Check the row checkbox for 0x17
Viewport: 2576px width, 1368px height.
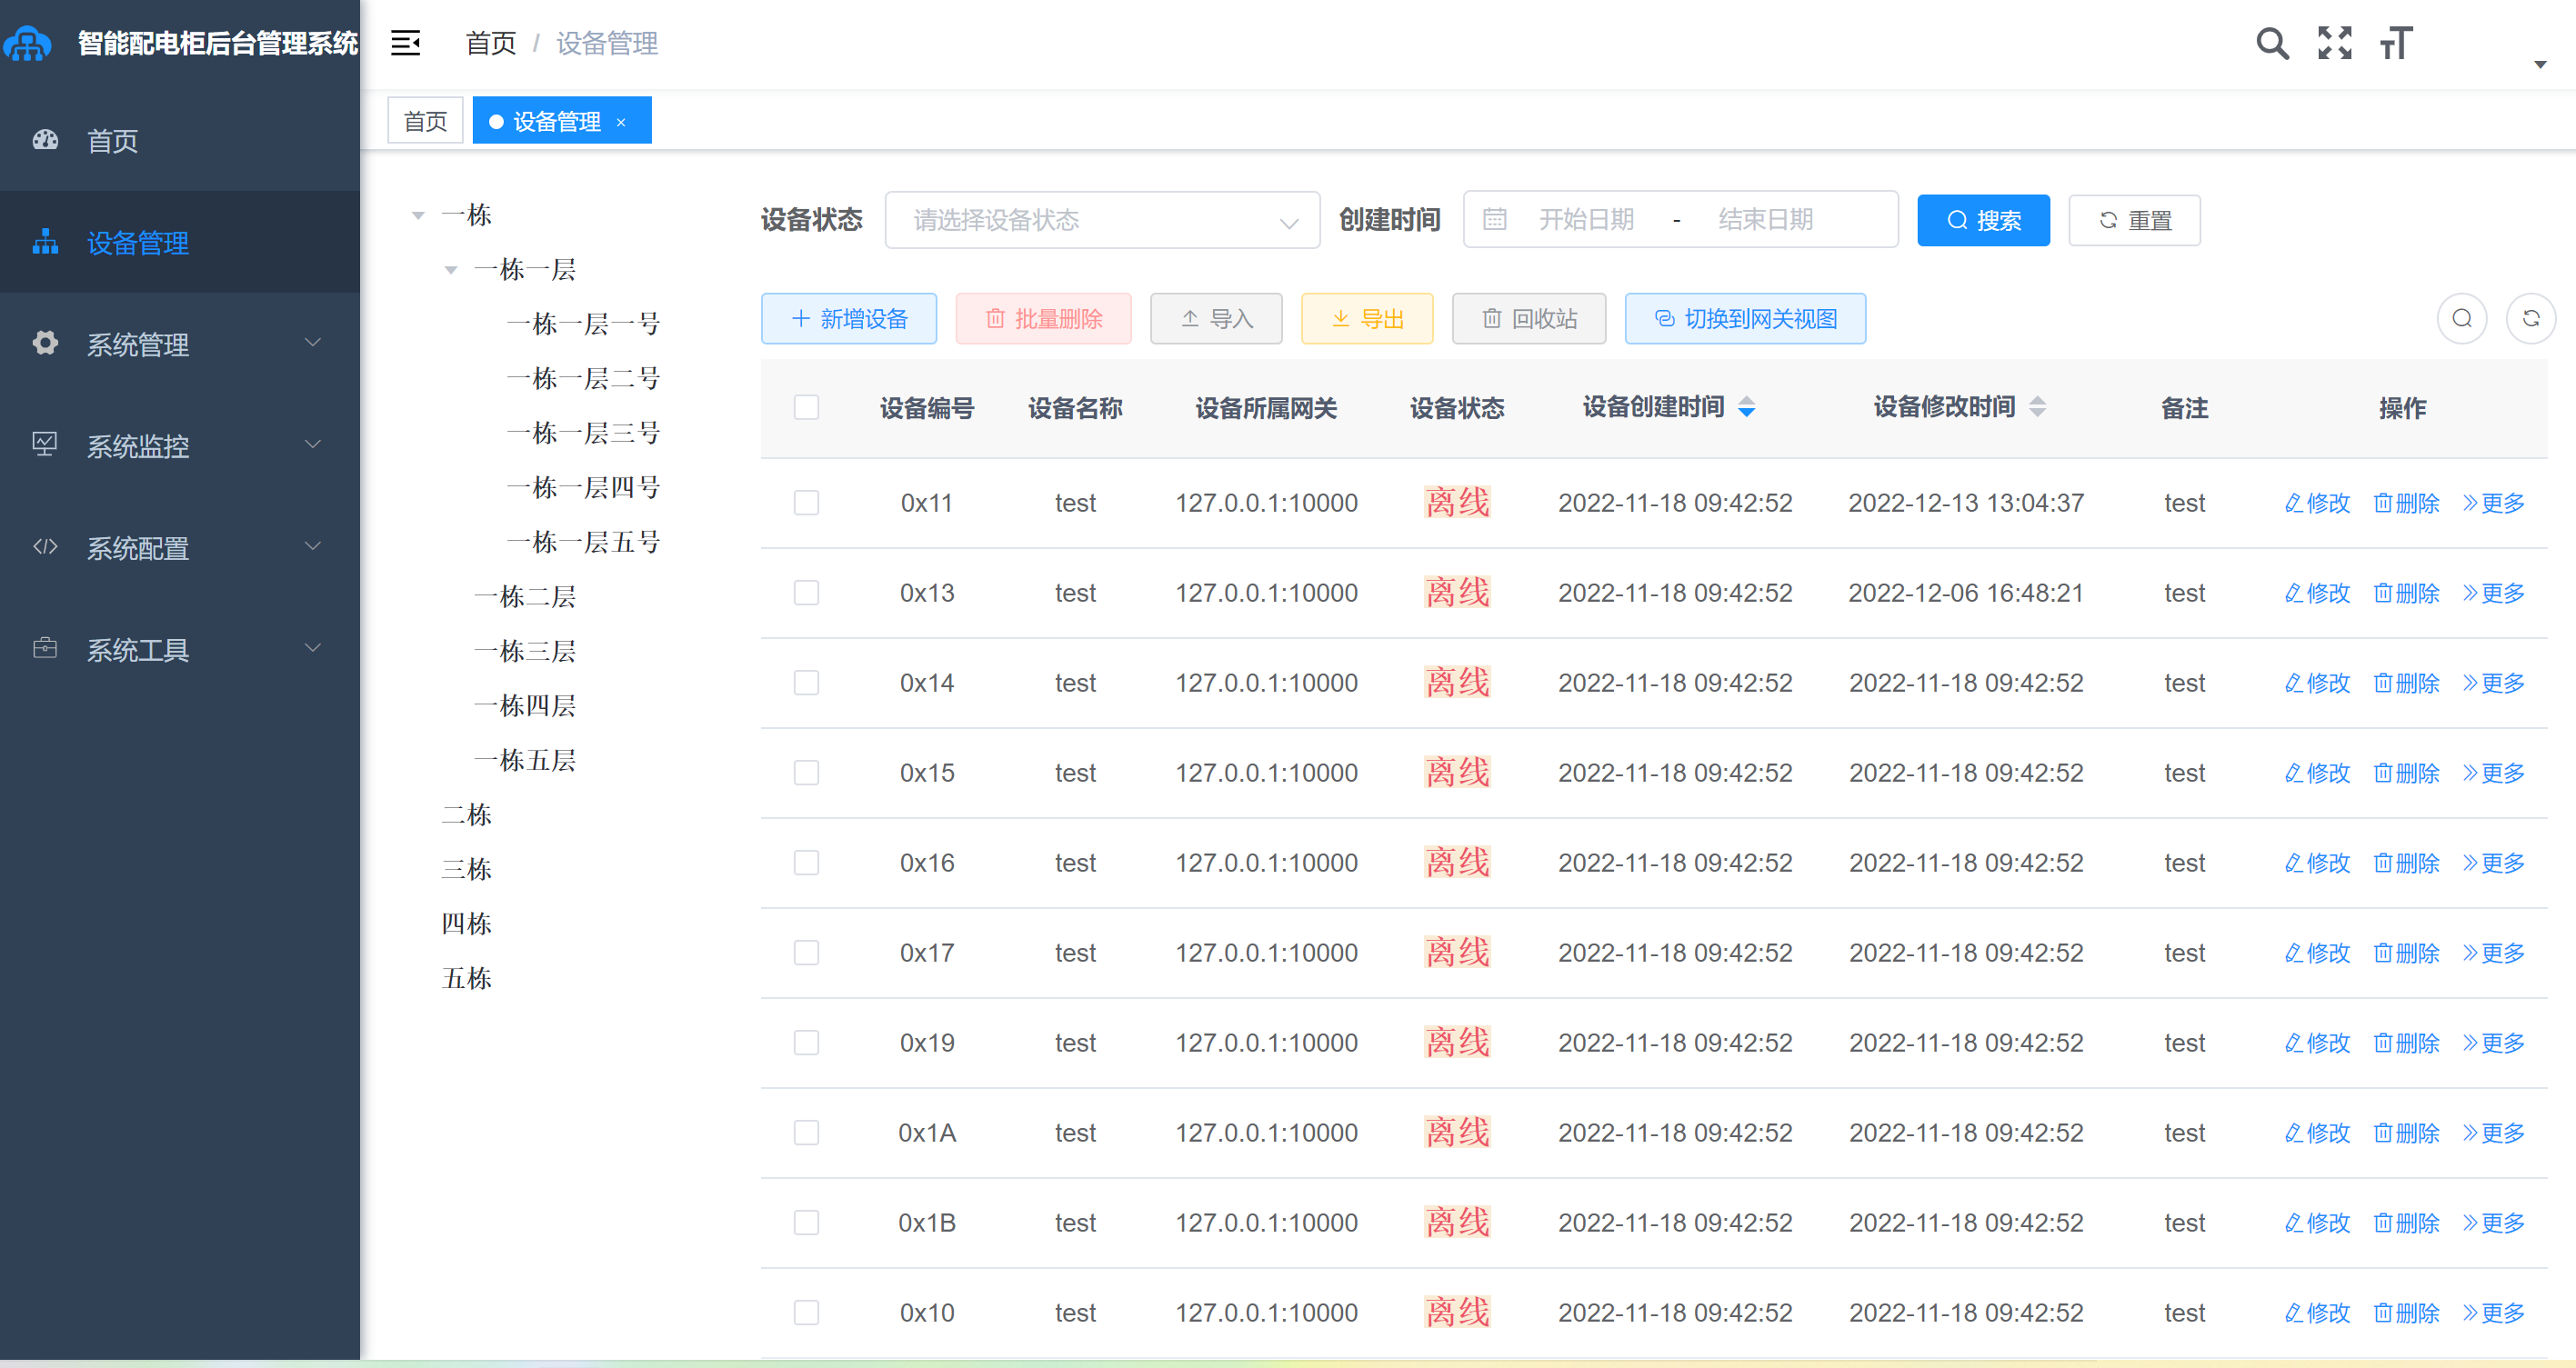(x=806, y=953)
